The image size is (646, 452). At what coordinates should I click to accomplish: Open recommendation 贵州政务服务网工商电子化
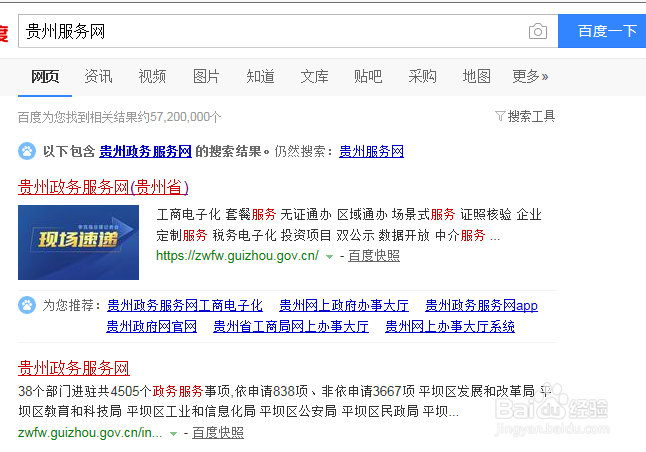(185, 306)
